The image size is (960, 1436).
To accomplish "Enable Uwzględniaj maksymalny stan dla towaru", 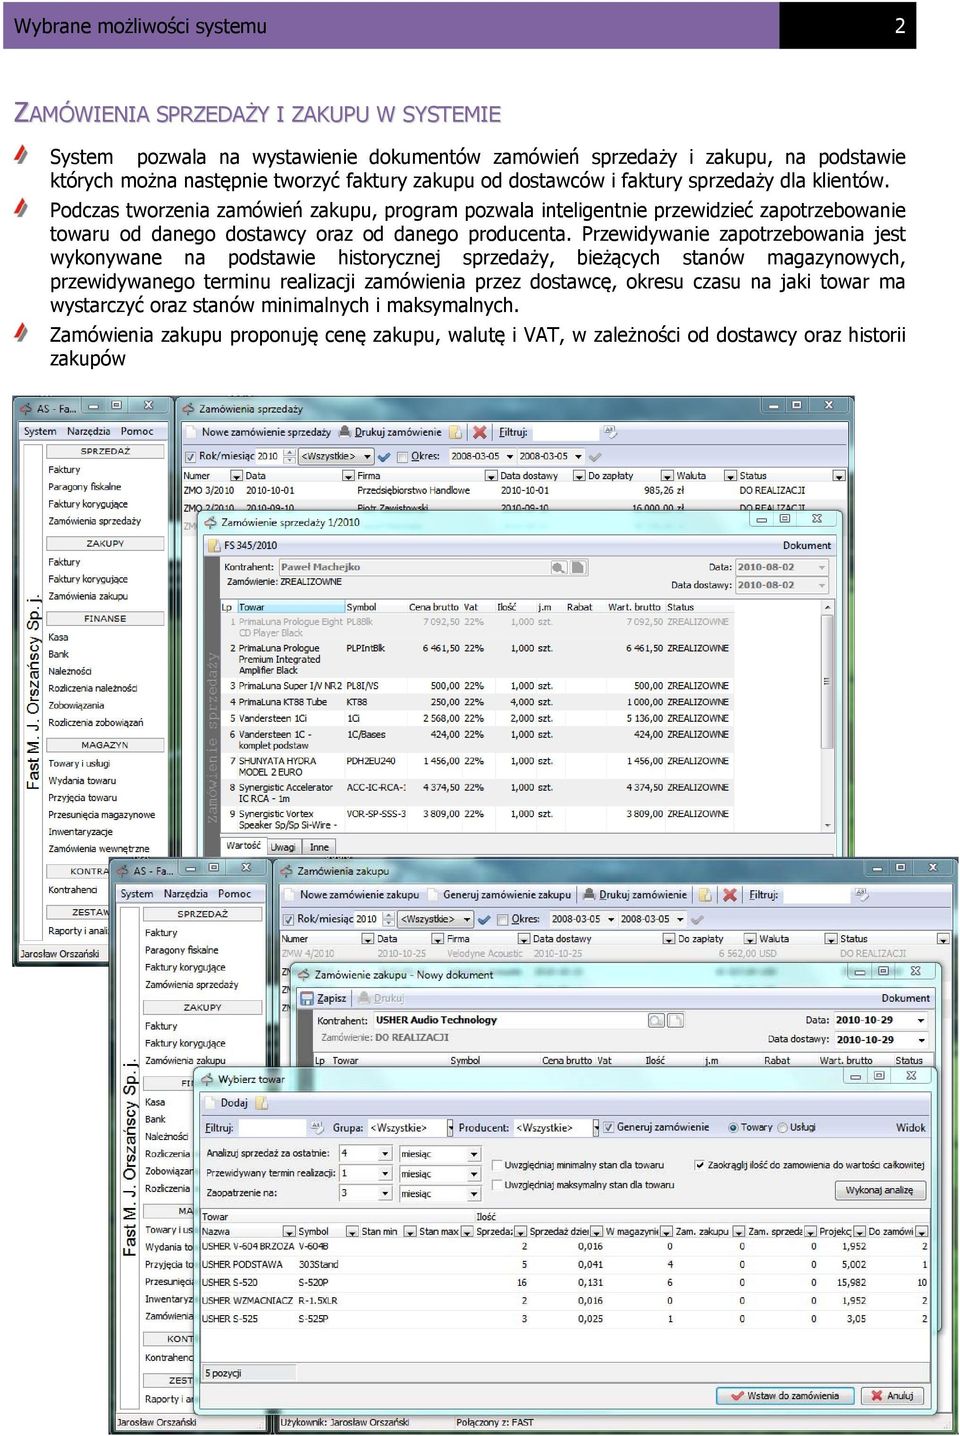I will [x=497, y=1185].
